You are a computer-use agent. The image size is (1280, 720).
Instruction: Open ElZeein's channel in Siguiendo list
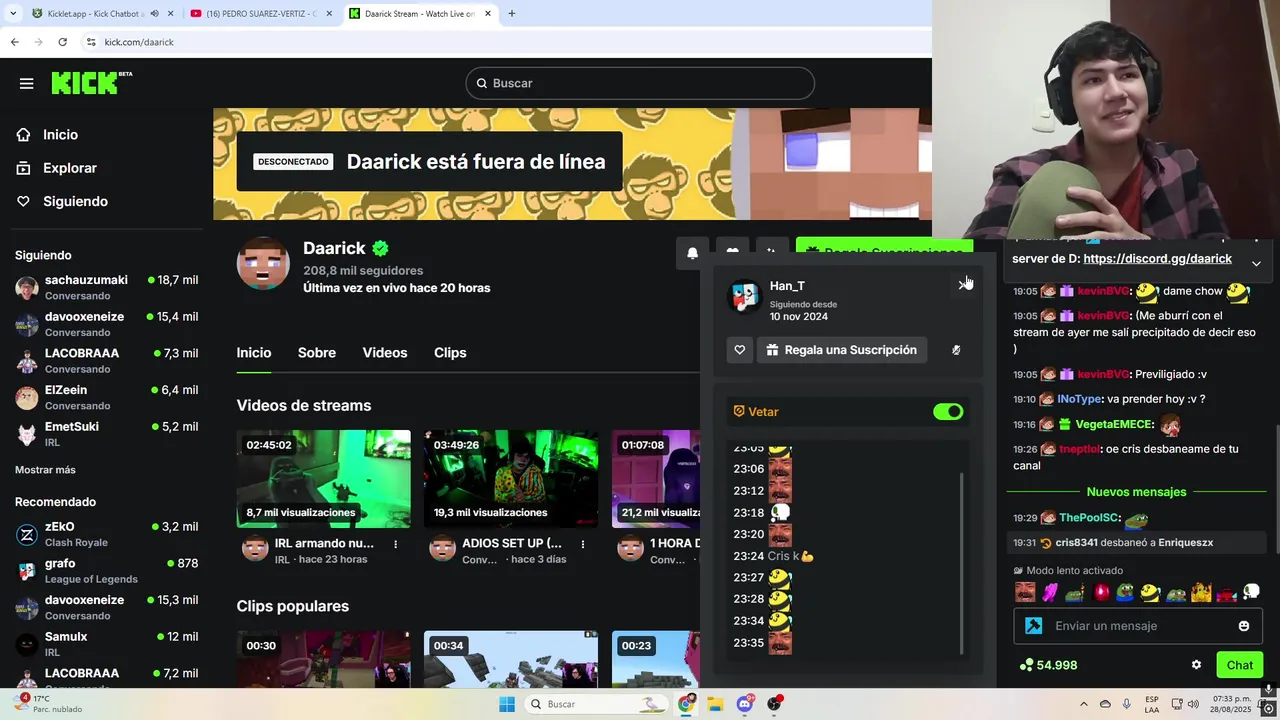[x=106, y=397]
